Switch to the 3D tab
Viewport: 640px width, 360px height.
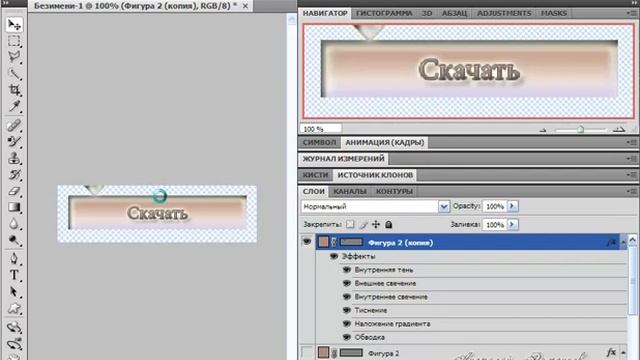[x=427, y=13]
